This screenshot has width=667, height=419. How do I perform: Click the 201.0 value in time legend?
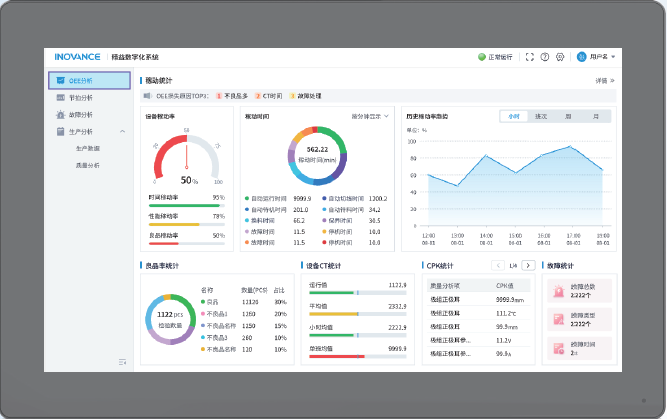tap(300, 210)
